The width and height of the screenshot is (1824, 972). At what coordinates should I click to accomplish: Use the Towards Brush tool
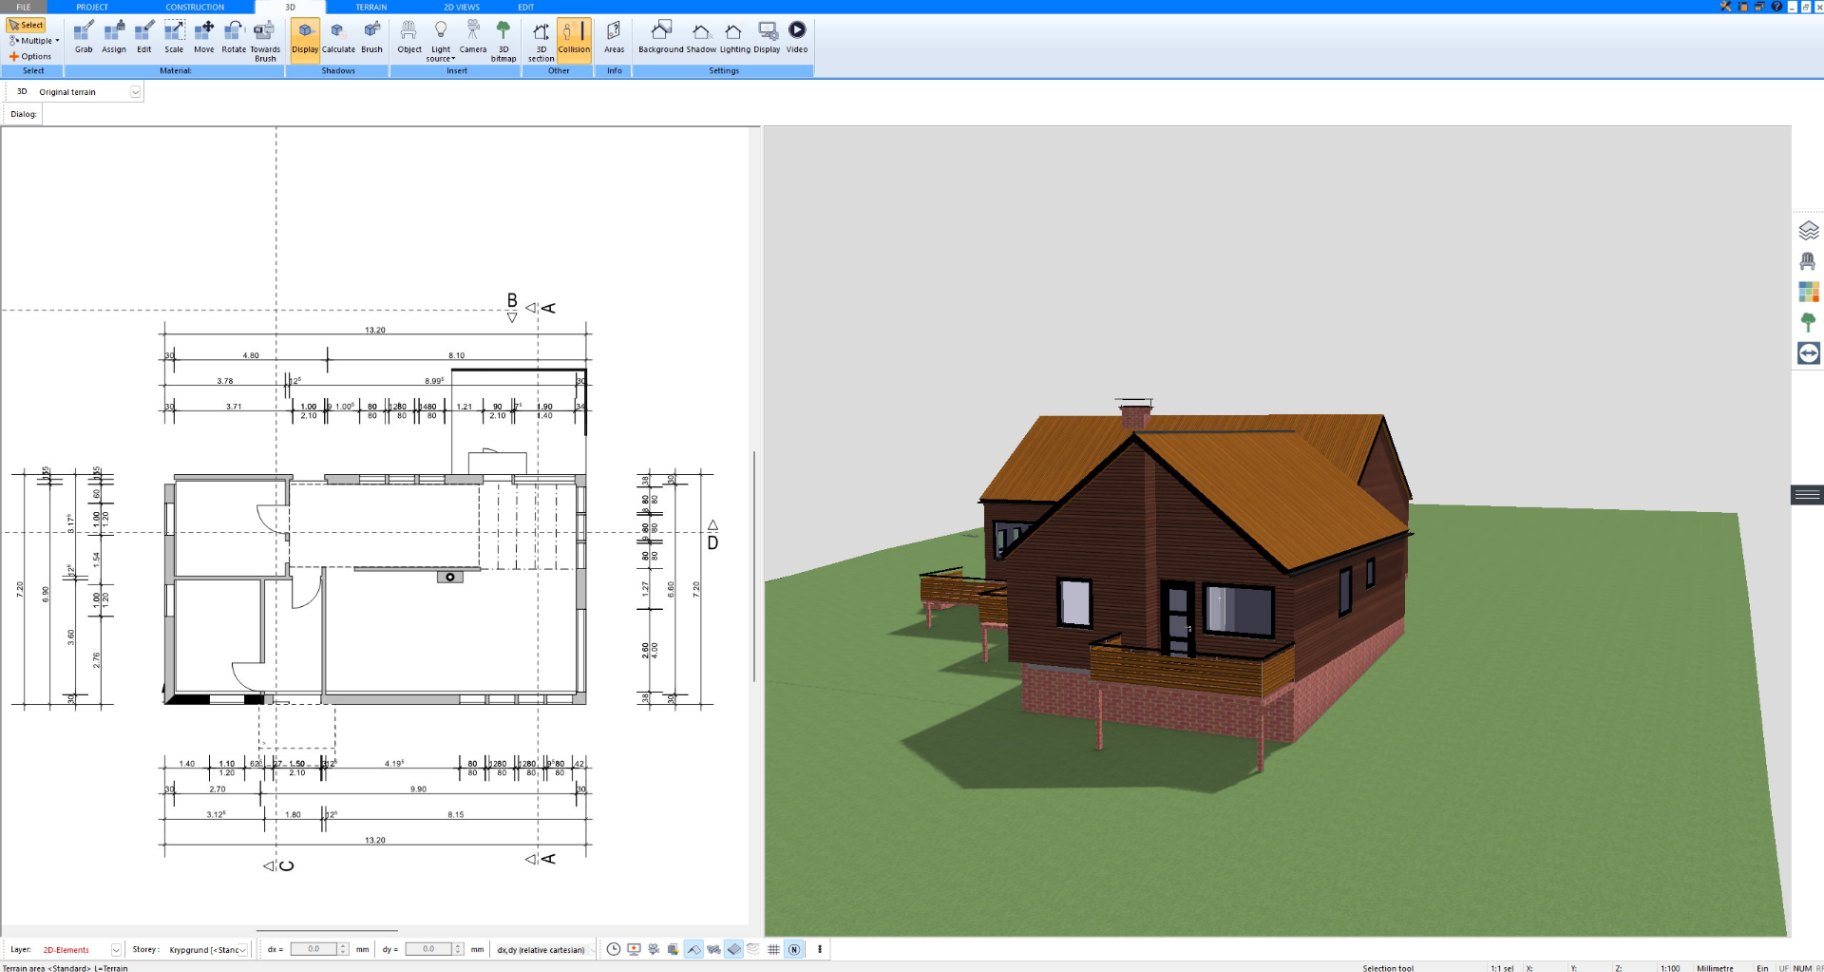click(x=265, y=41)
